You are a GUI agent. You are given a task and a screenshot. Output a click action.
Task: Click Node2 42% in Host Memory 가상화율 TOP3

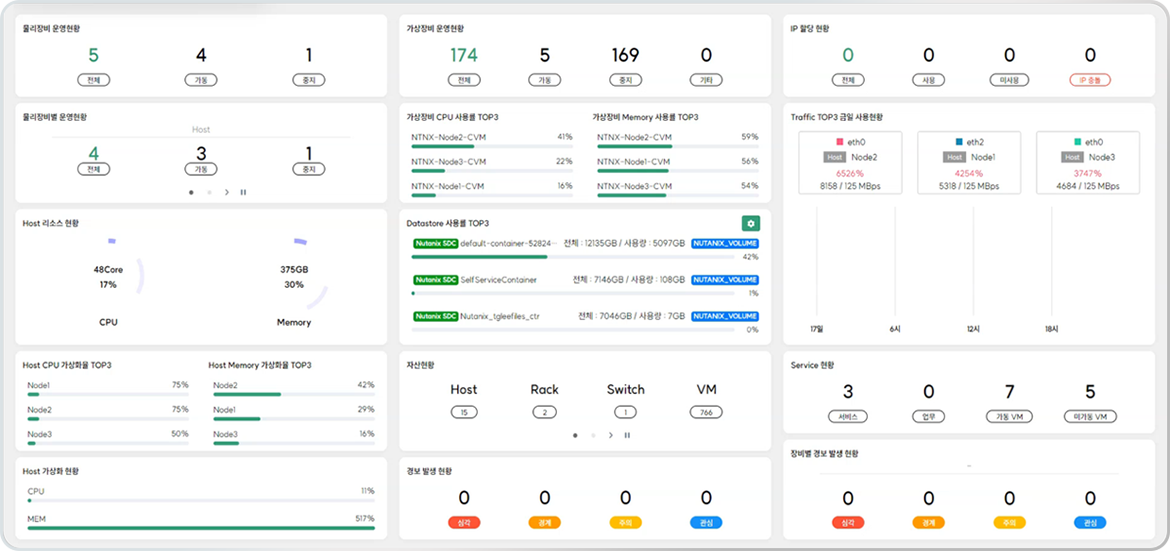click(x=294, y=389)
